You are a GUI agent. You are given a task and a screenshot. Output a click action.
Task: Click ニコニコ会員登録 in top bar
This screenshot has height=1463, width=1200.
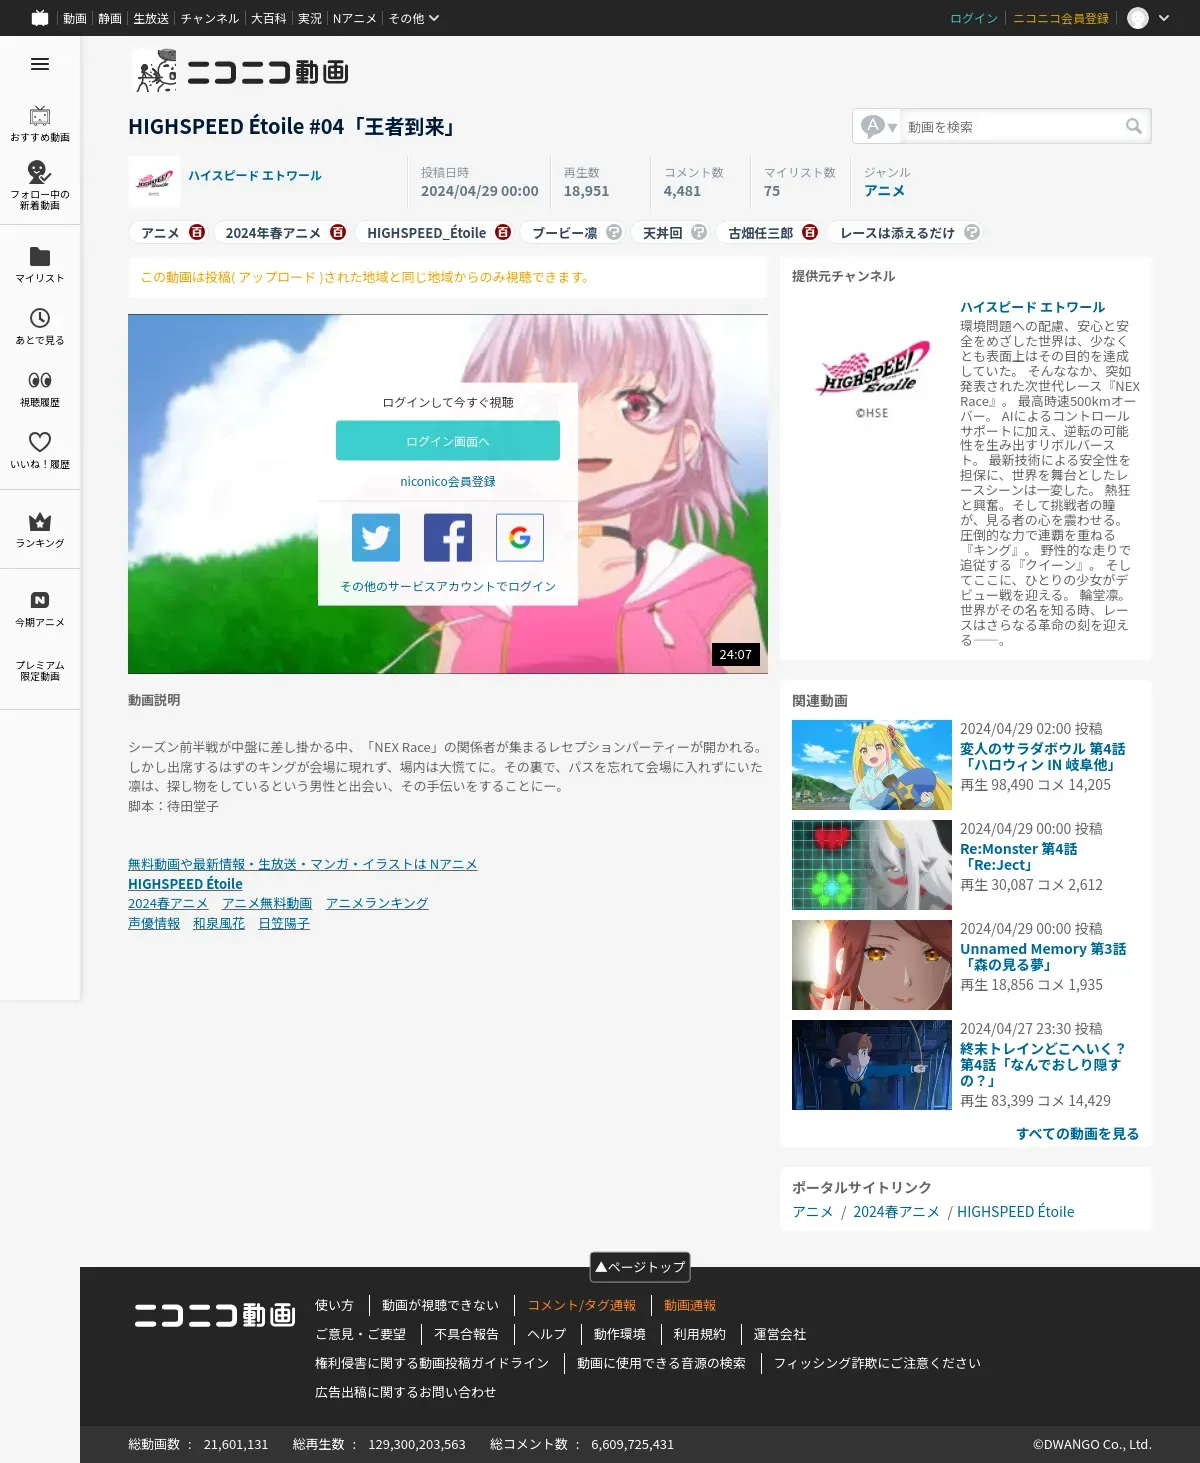coord(1061,18)
